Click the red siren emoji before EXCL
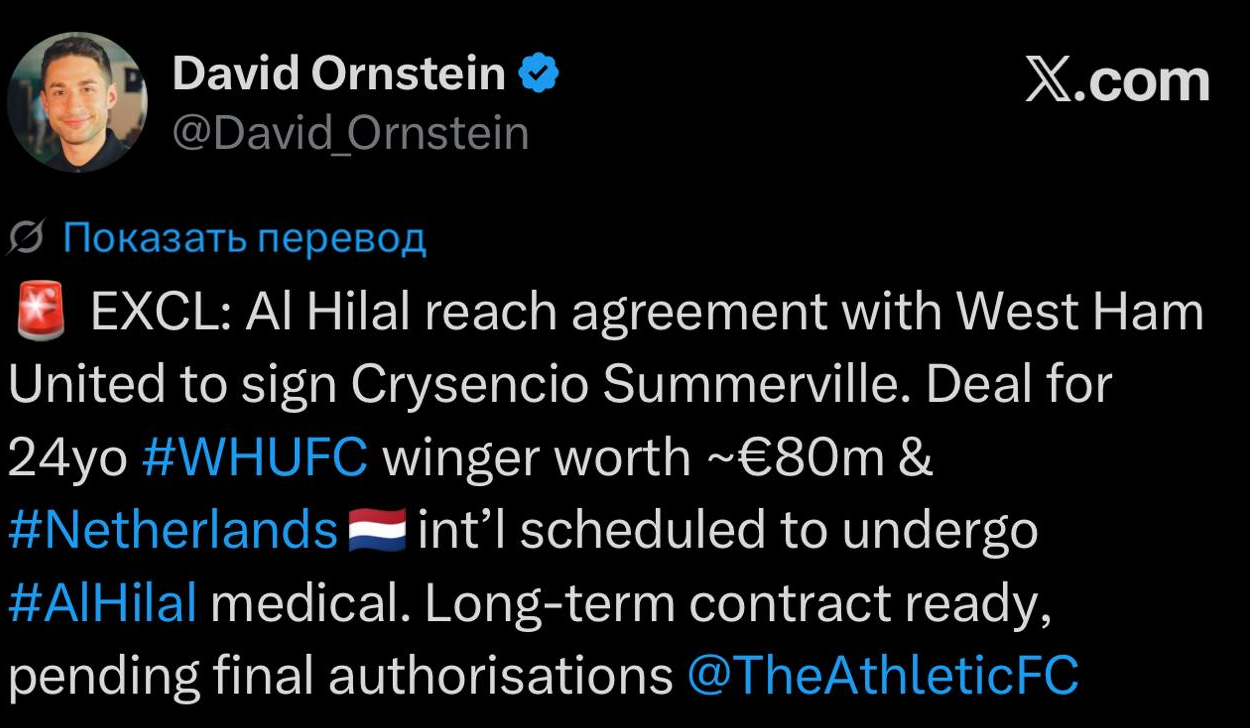Image resolution: width=1250 pixels, height=728 pixels. tap(41, 313)
